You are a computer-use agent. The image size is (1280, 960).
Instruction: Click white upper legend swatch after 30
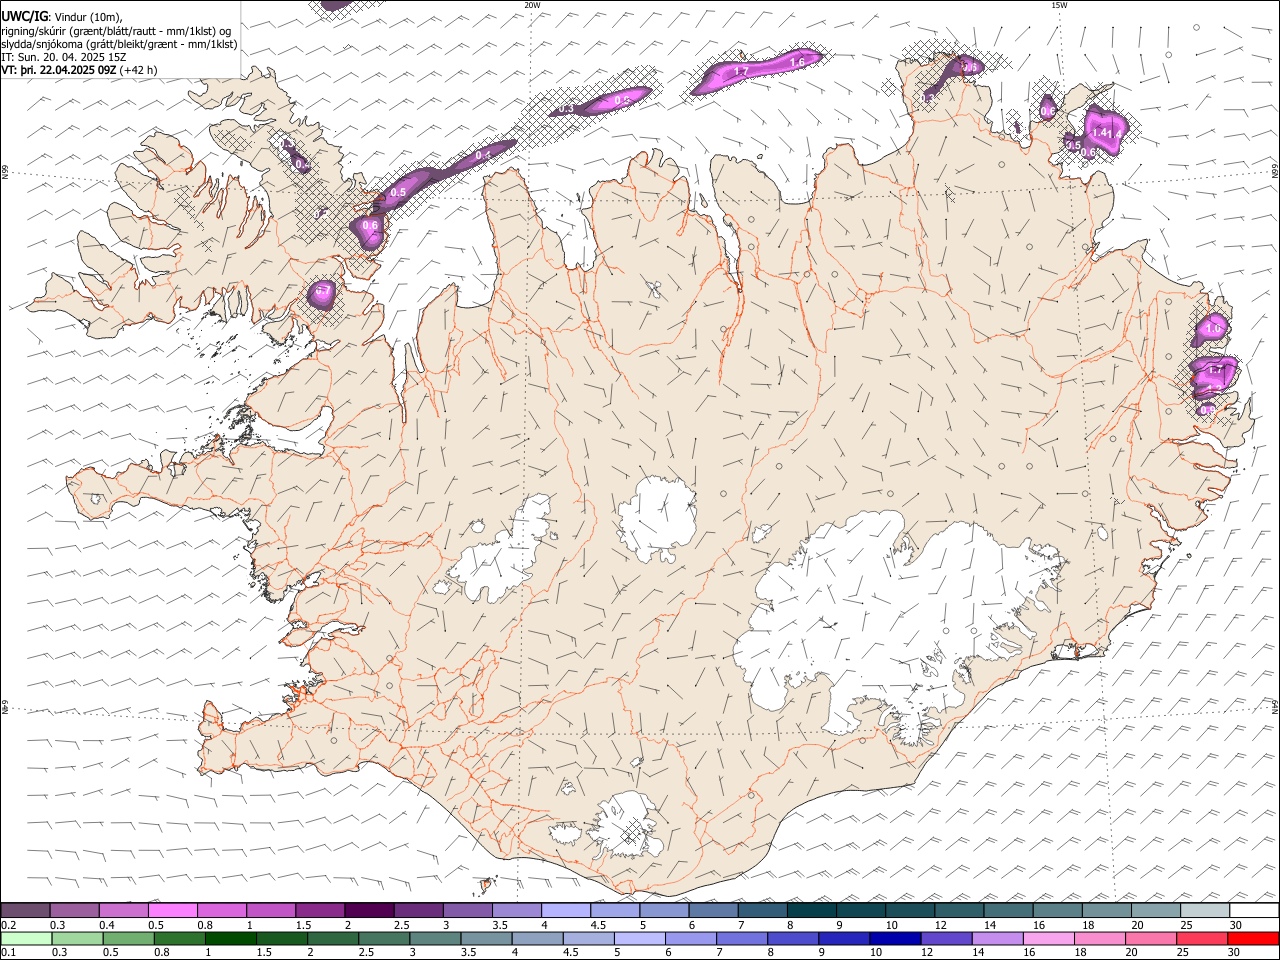[1253, 910]
